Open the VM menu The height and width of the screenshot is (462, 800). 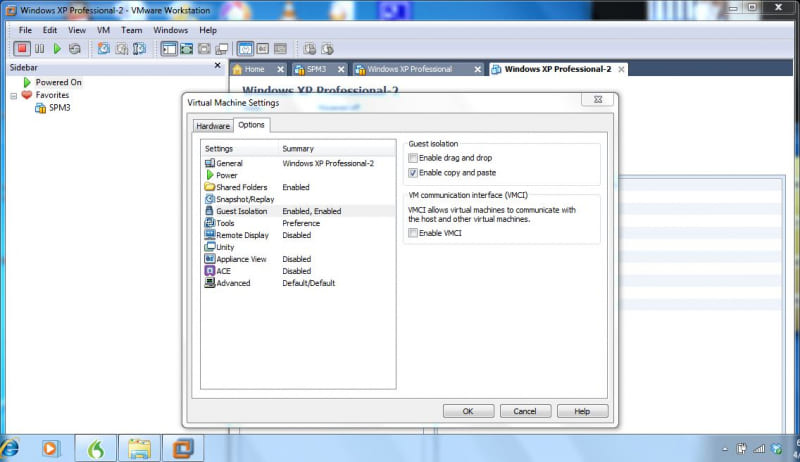(104, 30)
